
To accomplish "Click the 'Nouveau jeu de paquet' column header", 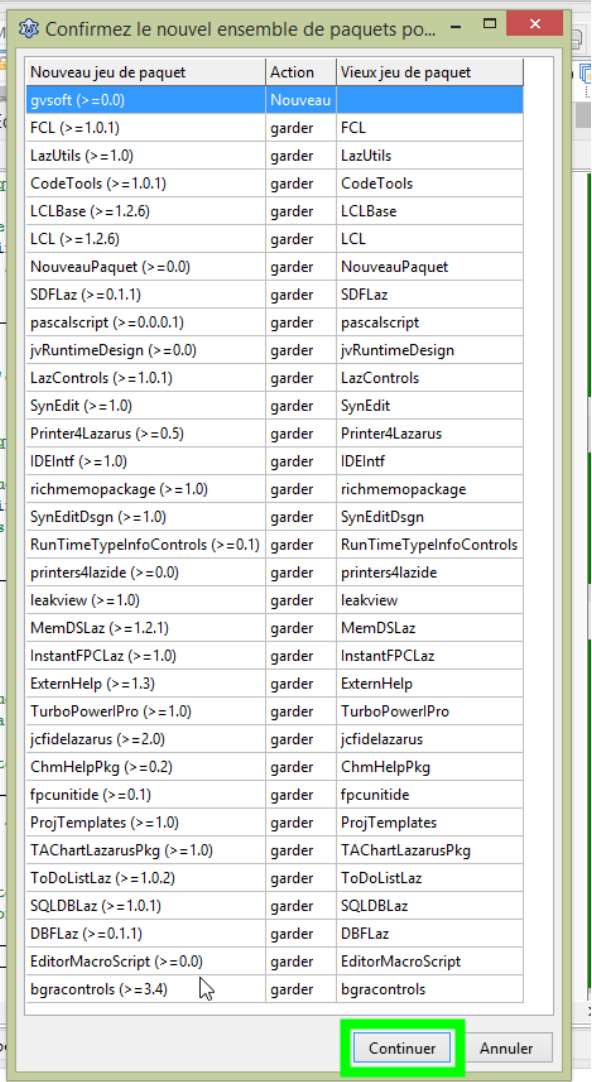I will (x=146, y=72).
